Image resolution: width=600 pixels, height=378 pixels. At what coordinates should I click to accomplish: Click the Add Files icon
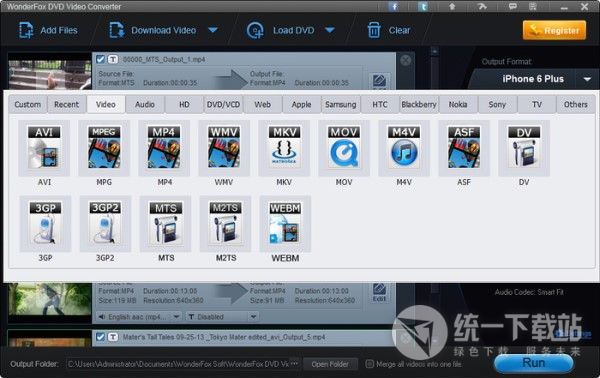[26, 30]
